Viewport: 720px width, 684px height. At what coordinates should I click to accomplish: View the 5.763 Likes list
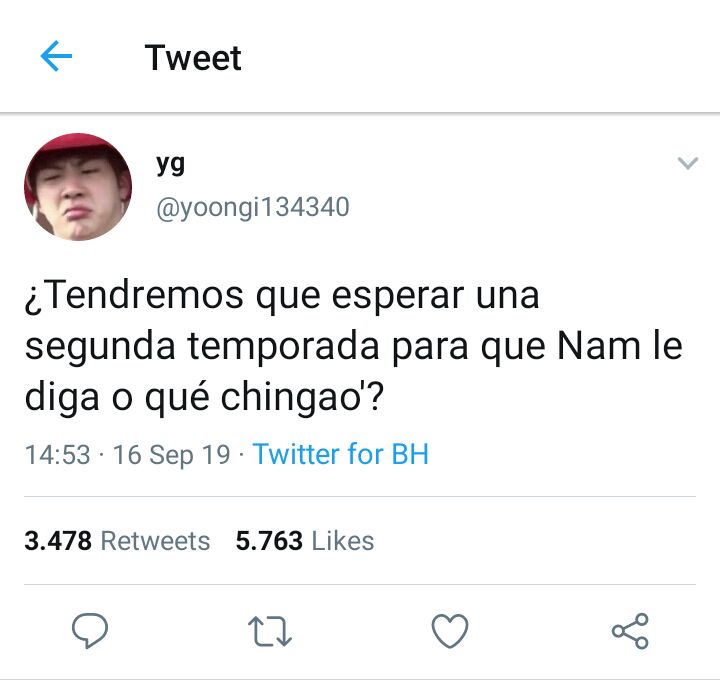[305, 540]
